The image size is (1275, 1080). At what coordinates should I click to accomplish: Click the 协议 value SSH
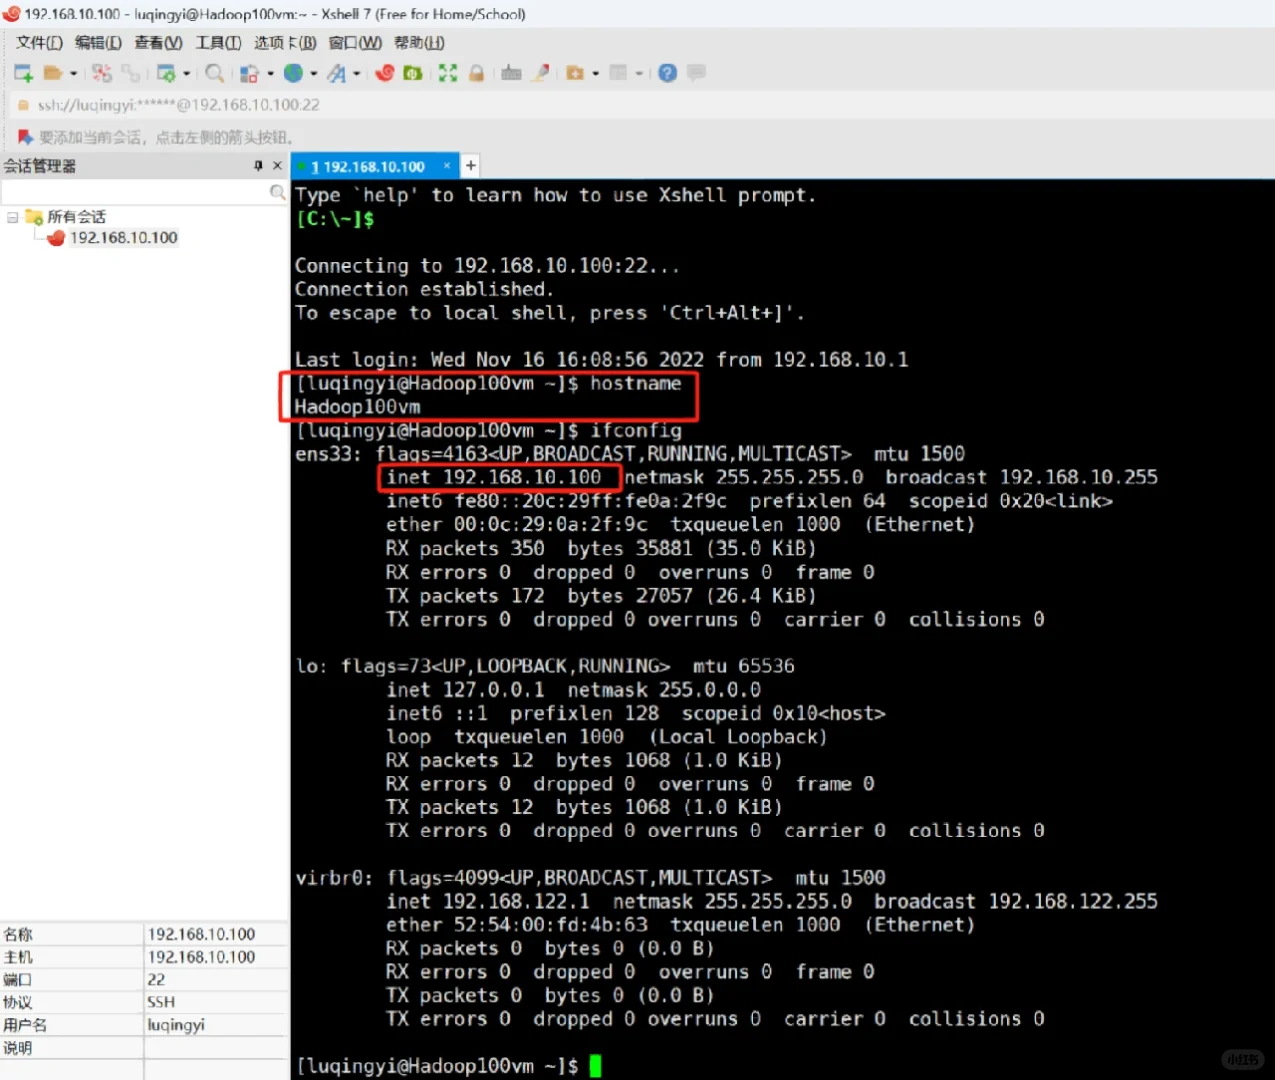(161, 1002)
